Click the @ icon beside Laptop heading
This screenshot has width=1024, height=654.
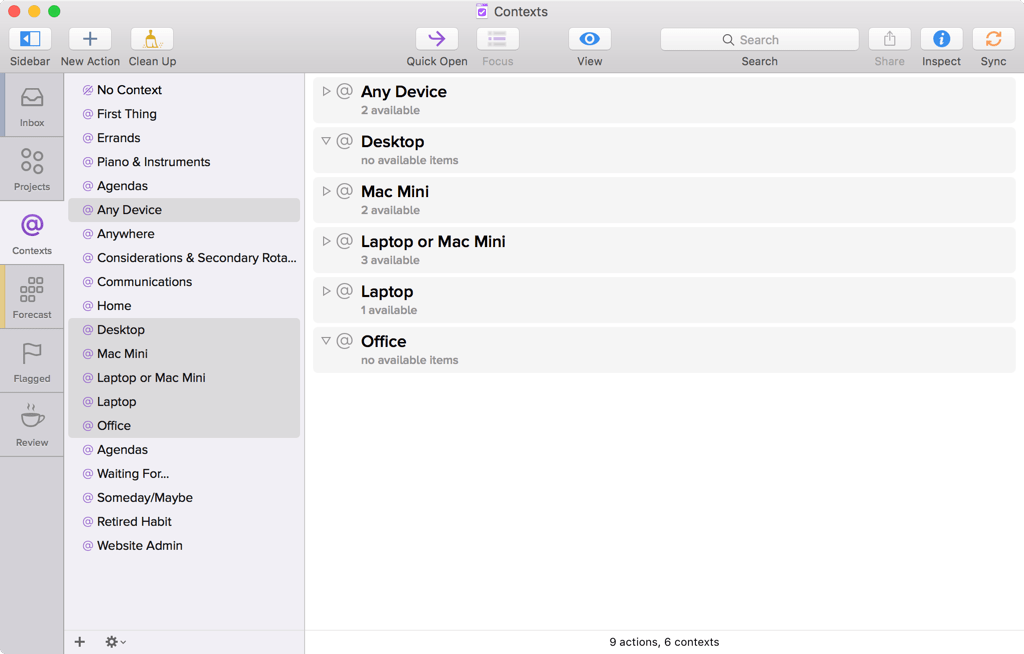tap(344, 291)
